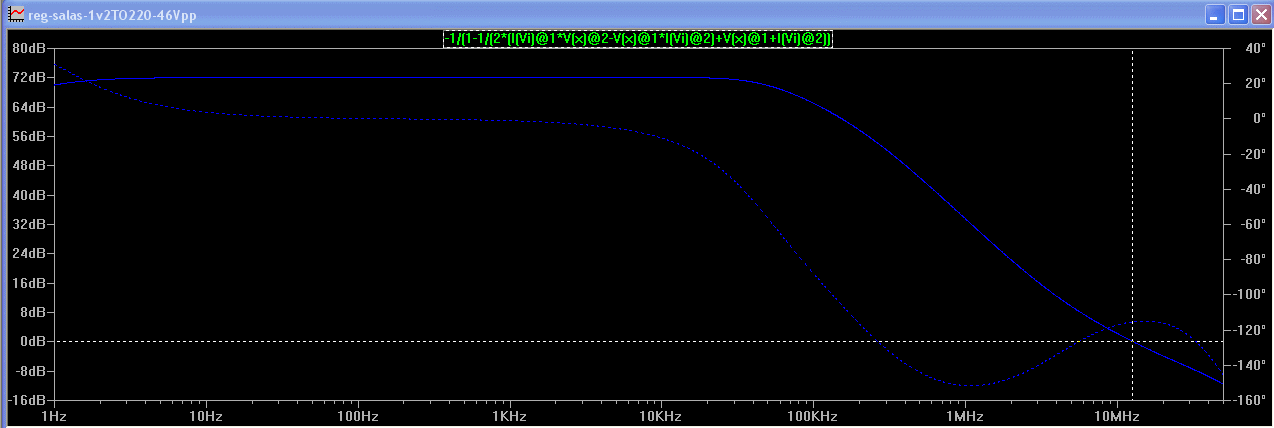Click the 10MHz frequency axis label

pyautogui.click(x=1116, y=415)
